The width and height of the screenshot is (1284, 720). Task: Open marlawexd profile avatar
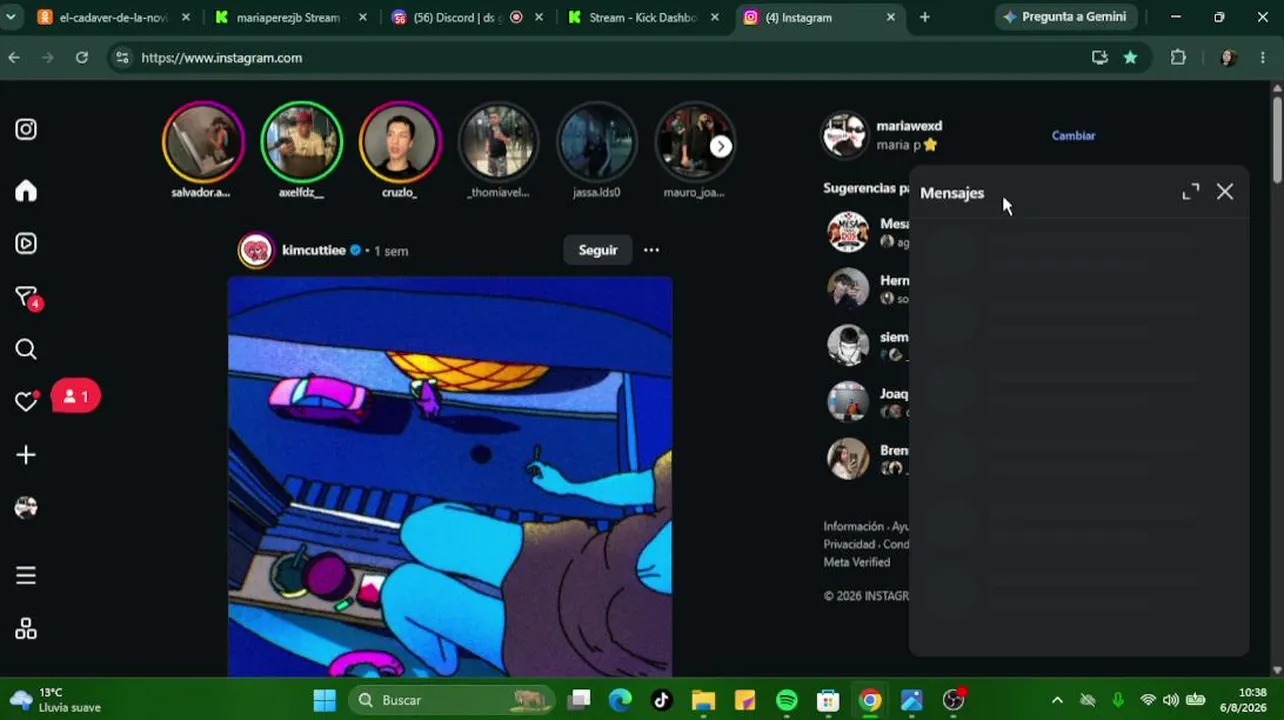(x=845, y=135)
